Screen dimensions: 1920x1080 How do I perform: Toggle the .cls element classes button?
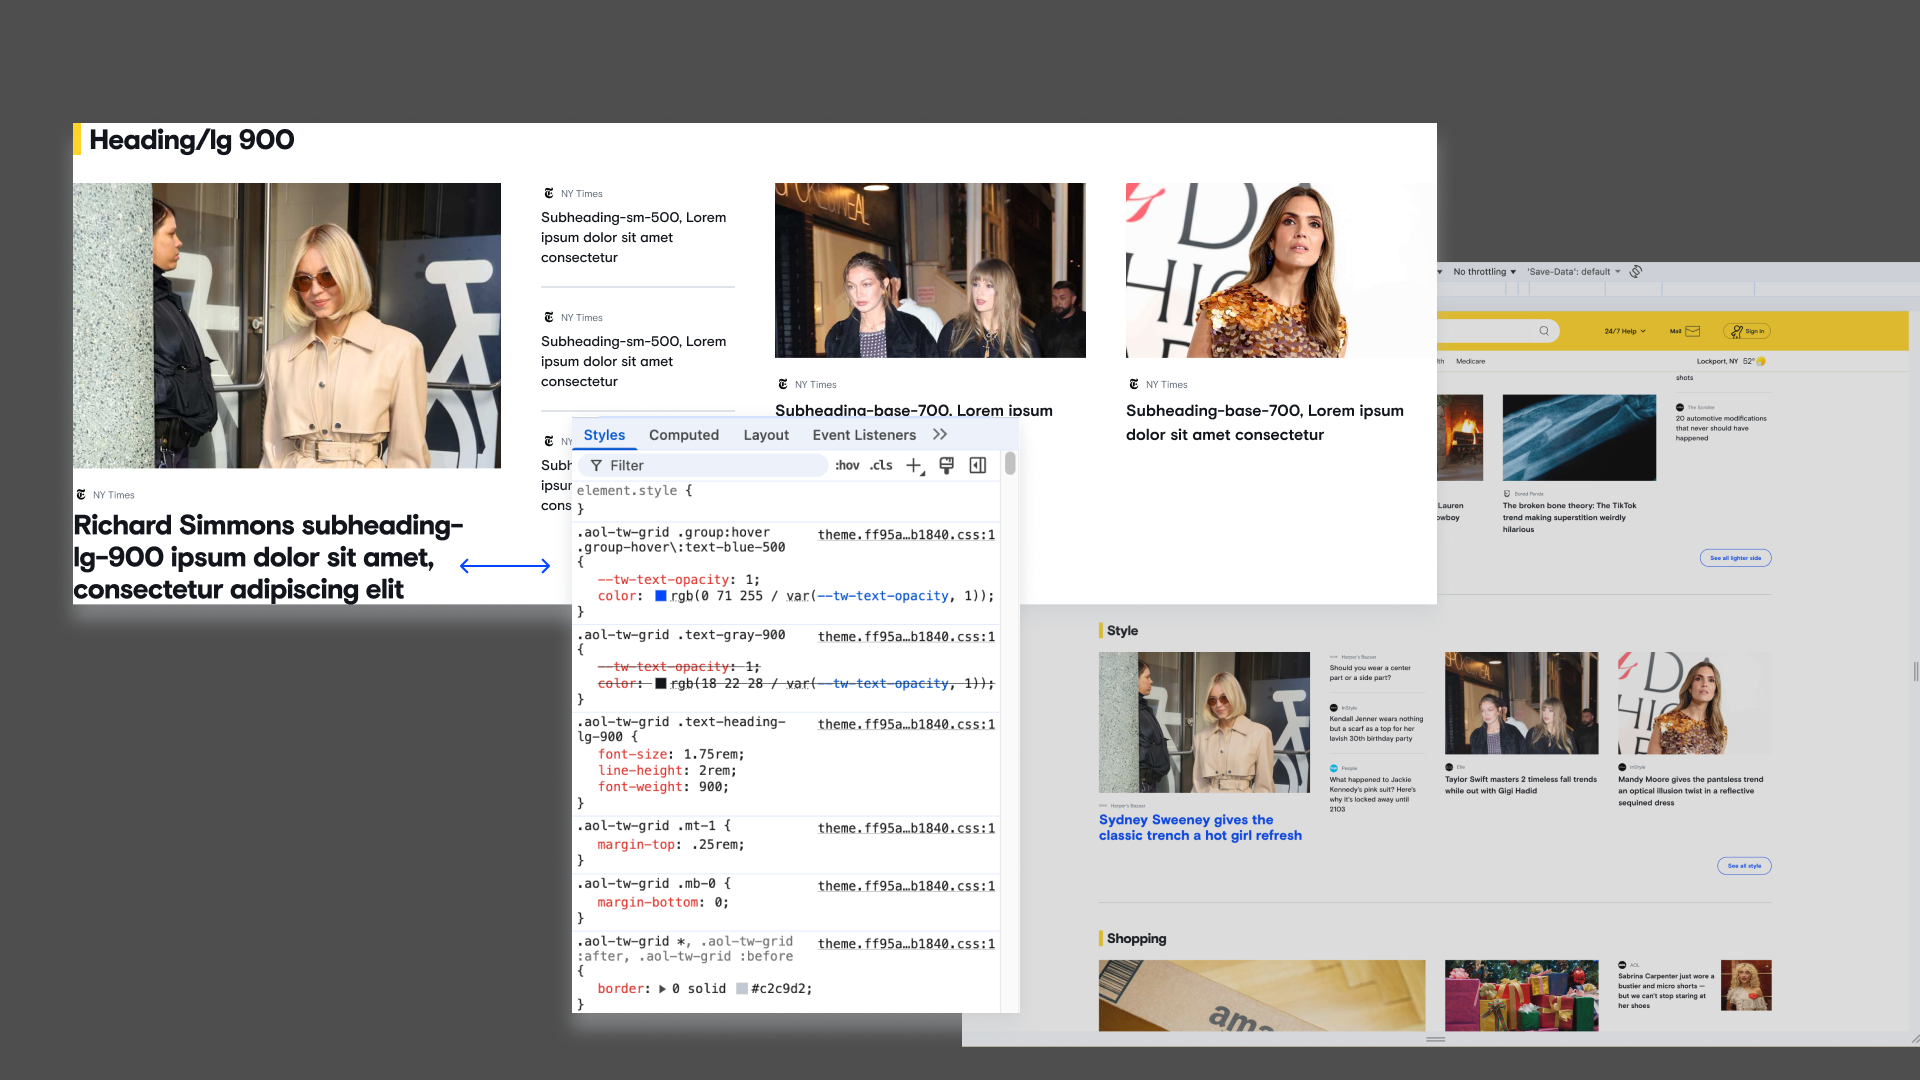[881, 466]
